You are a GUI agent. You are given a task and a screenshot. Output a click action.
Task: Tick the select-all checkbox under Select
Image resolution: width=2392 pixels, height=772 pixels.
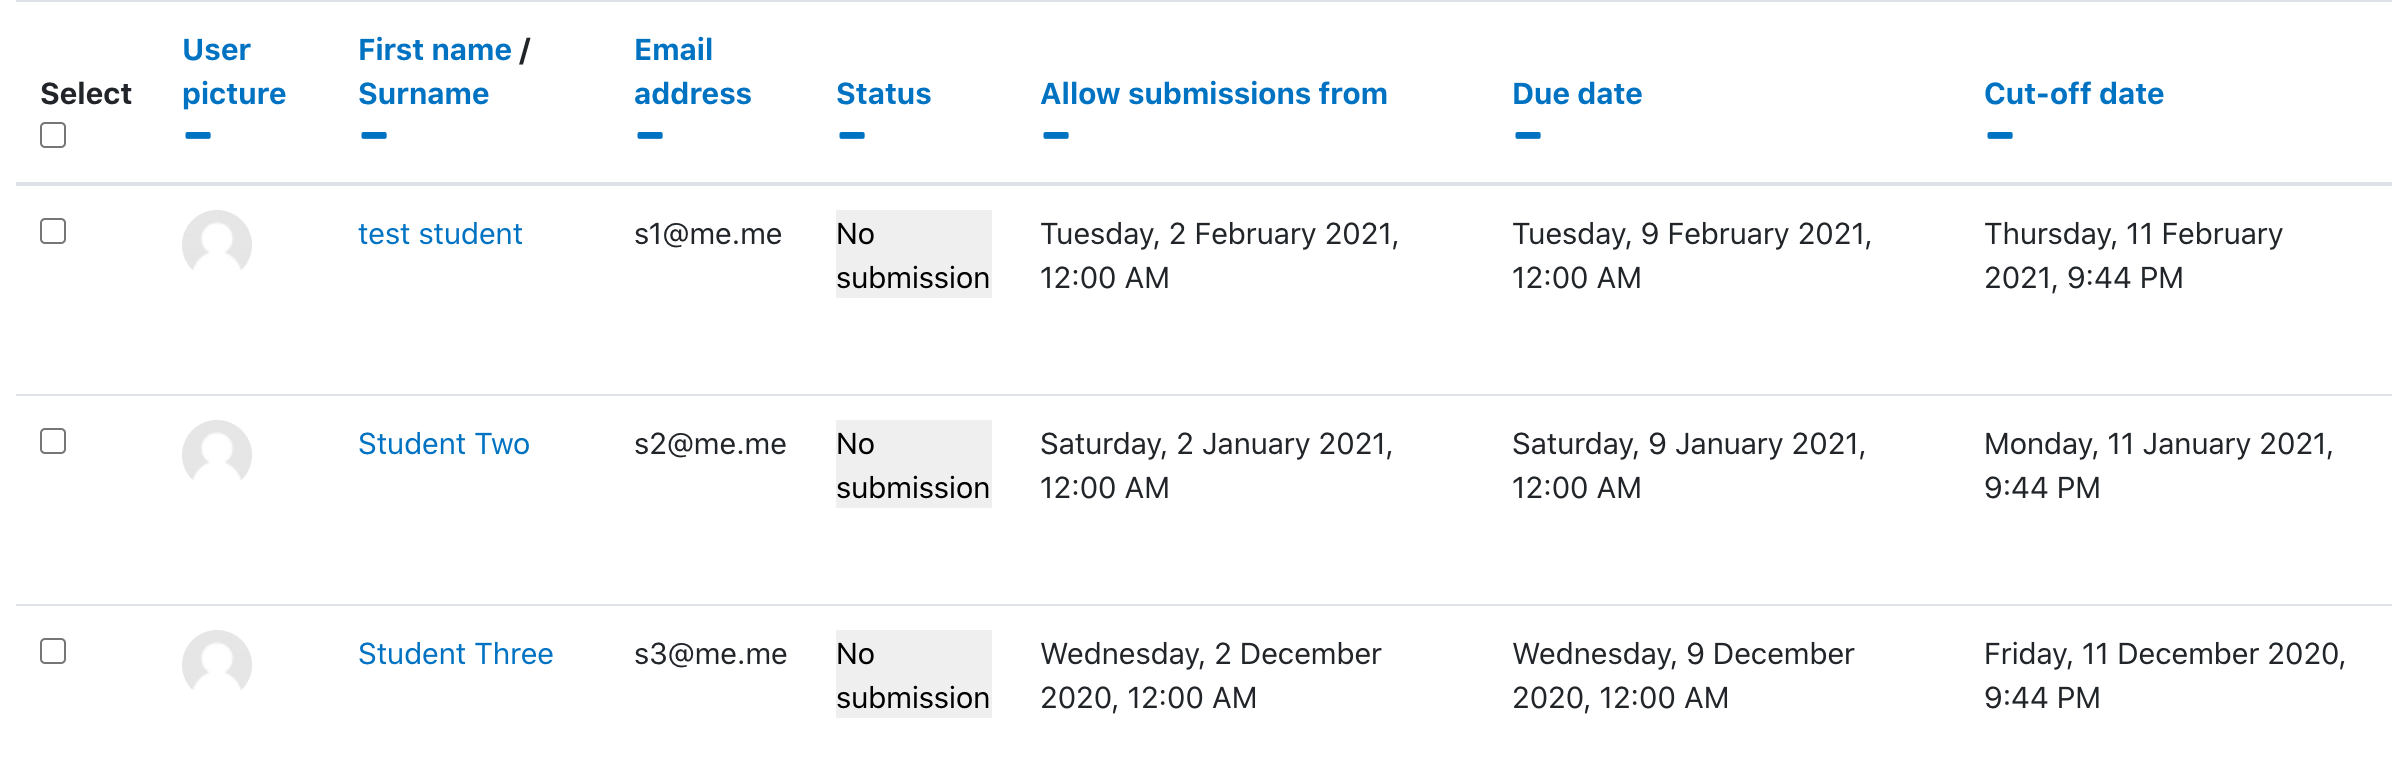click(x=53, y=135)
